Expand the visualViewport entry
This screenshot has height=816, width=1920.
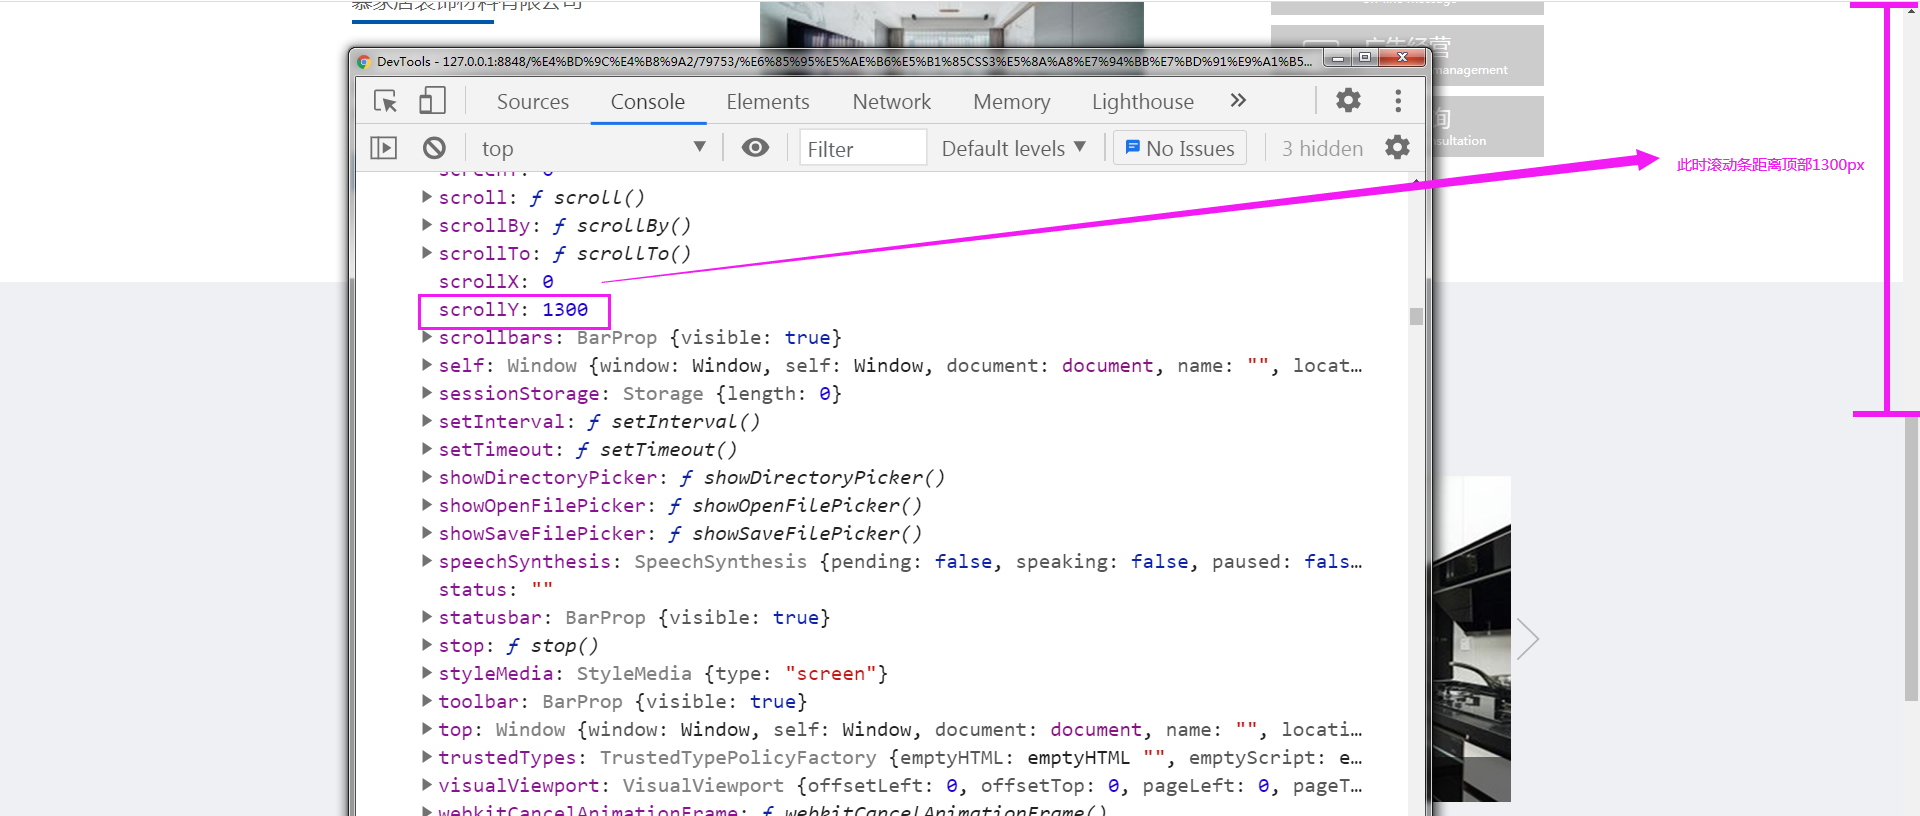coord(427,785)
